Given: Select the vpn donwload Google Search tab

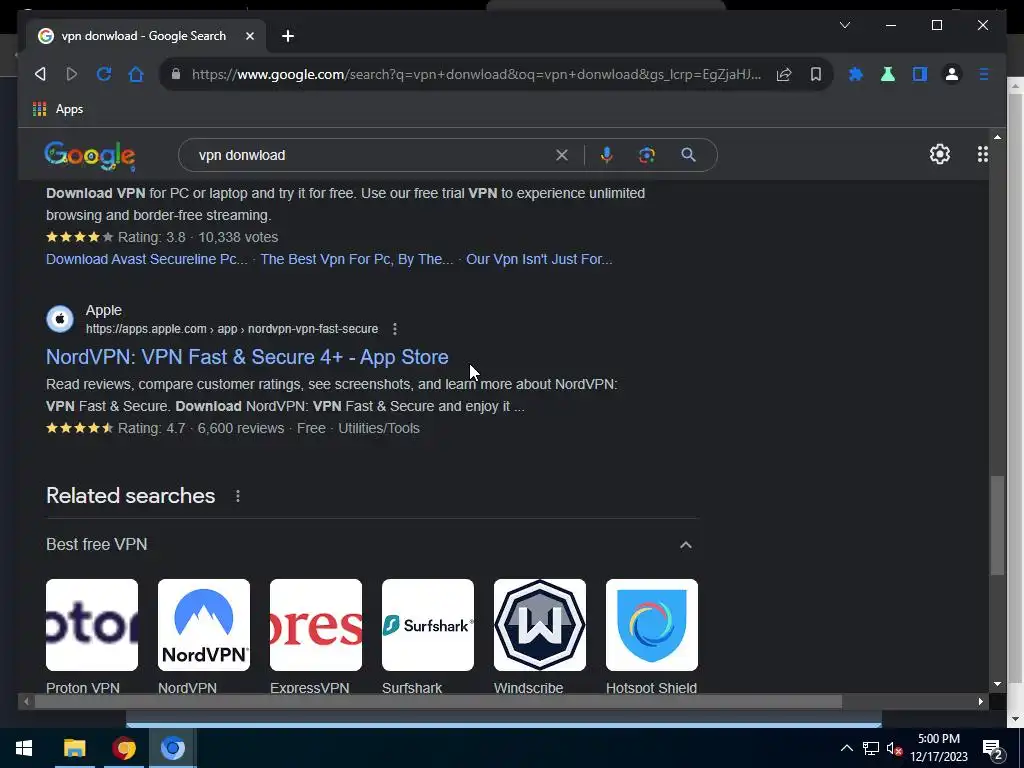Looking at the screenshot, I should [146, 36].
